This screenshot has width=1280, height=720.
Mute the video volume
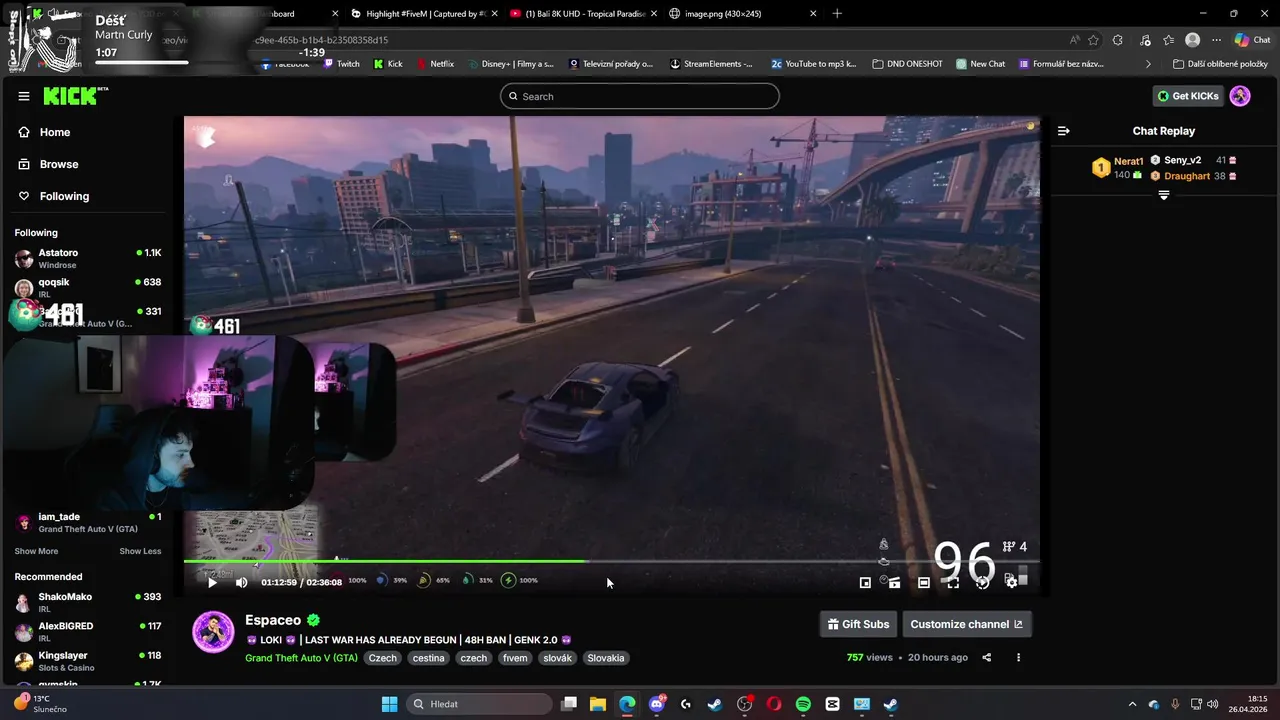[x=241, y=582]
